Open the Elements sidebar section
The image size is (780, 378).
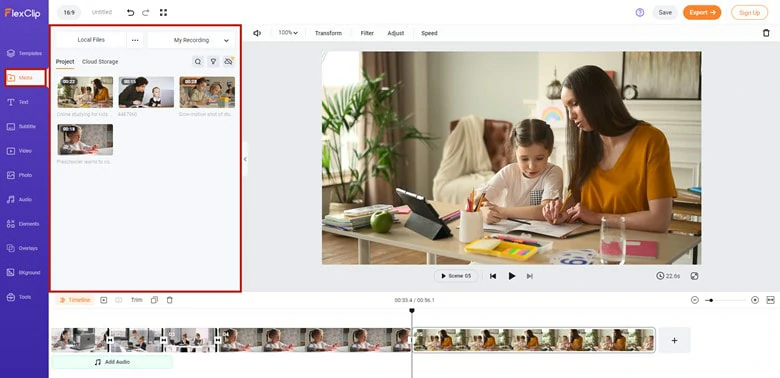[x=24, y=224]
